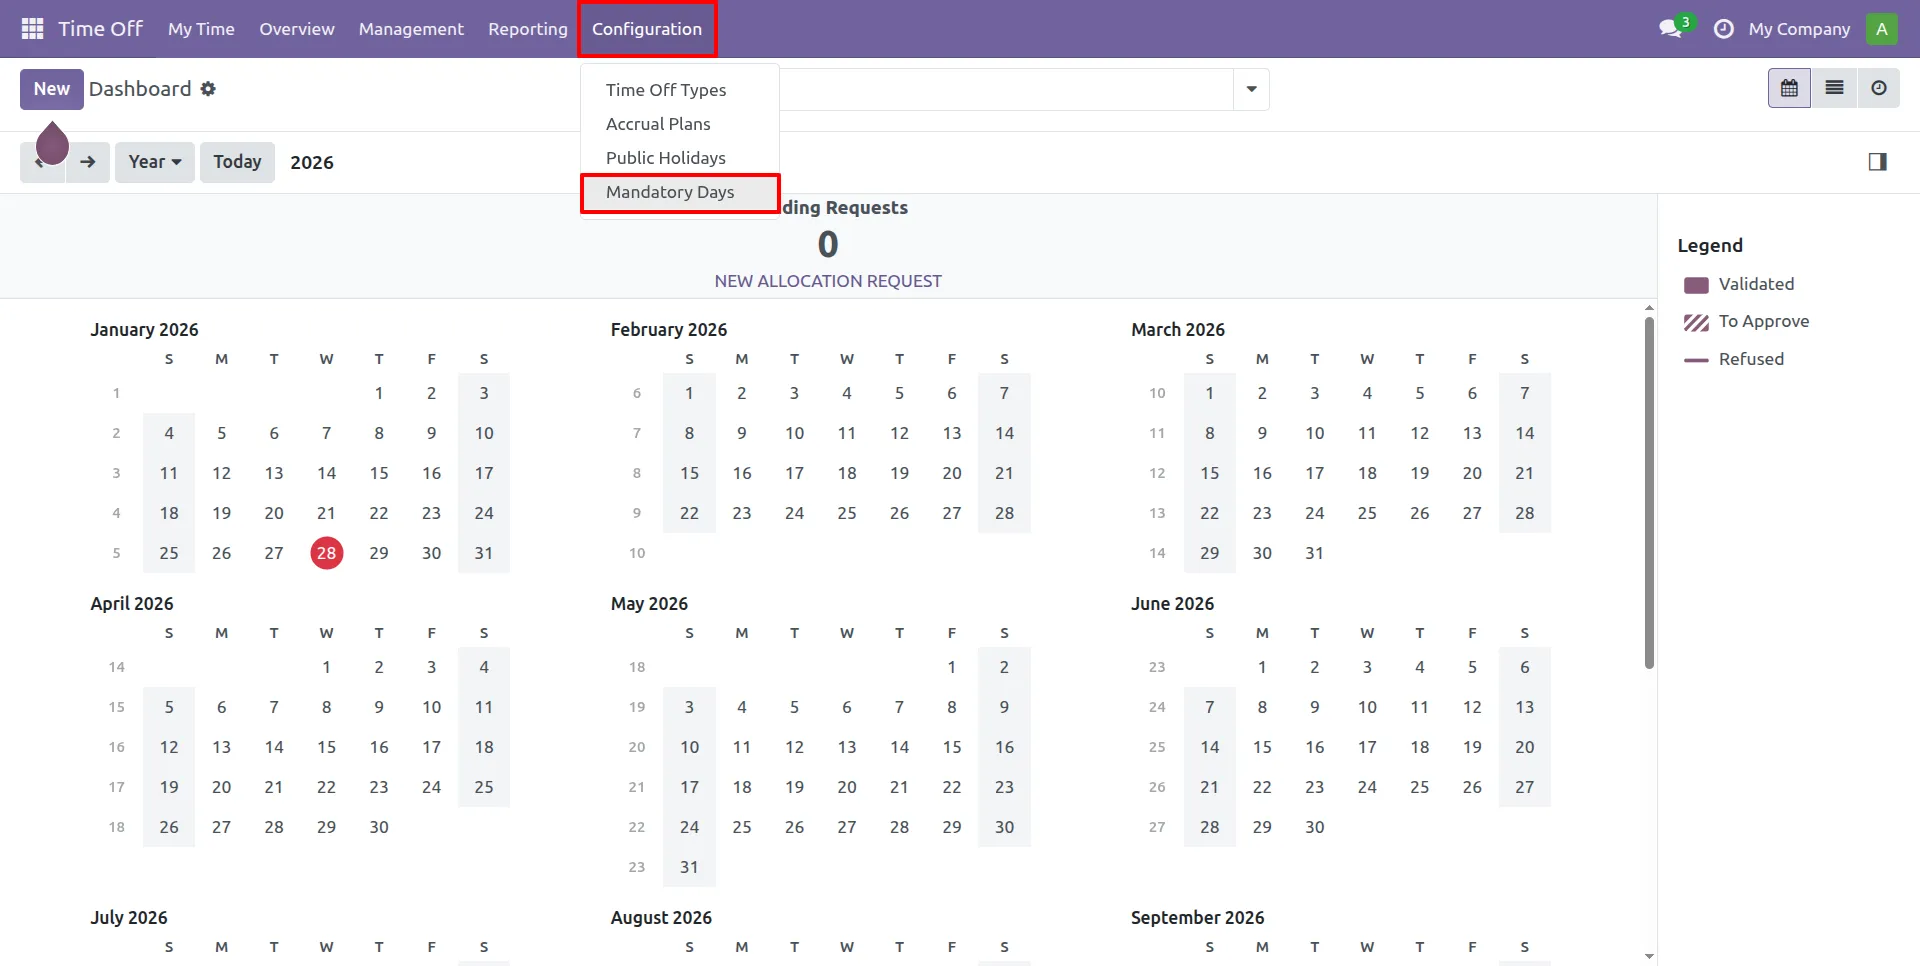Viewport: 1920px width, 966px height.
Task: Click the Dashboard settings gear icon
Action: [208, 89]
